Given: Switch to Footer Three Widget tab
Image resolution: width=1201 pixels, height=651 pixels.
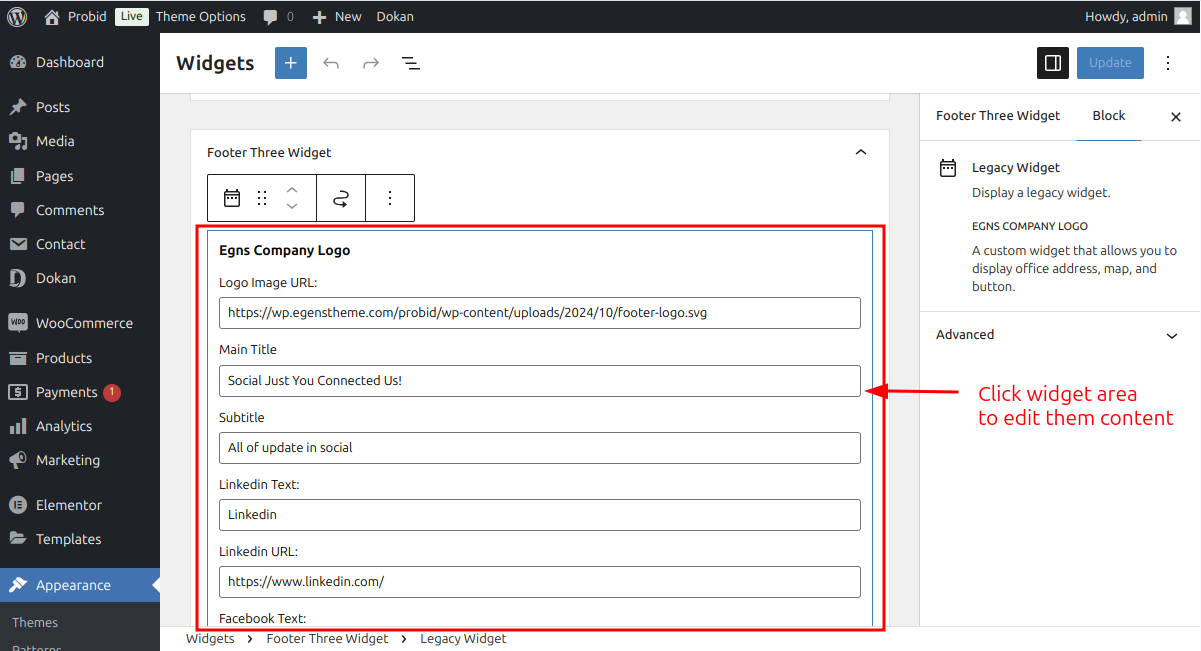Looking at the screenshot, I should click(998, 116).
